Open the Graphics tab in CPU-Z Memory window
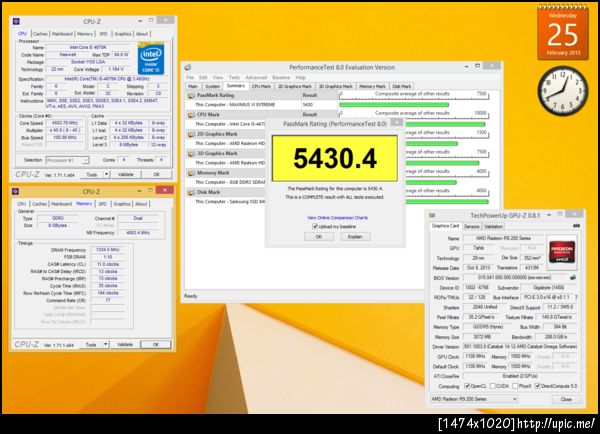The width and height of the screenshot is (600, 434). pyautogui.click(x=122, y=204)
